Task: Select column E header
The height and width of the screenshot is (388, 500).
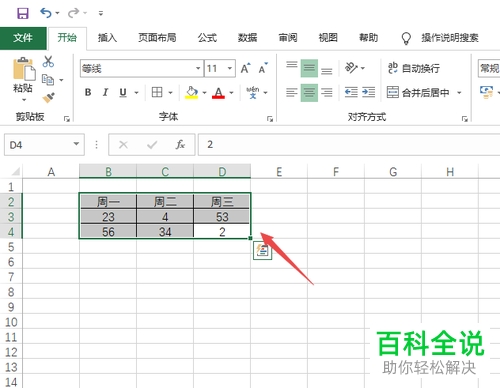Action: tap(279, 172)
